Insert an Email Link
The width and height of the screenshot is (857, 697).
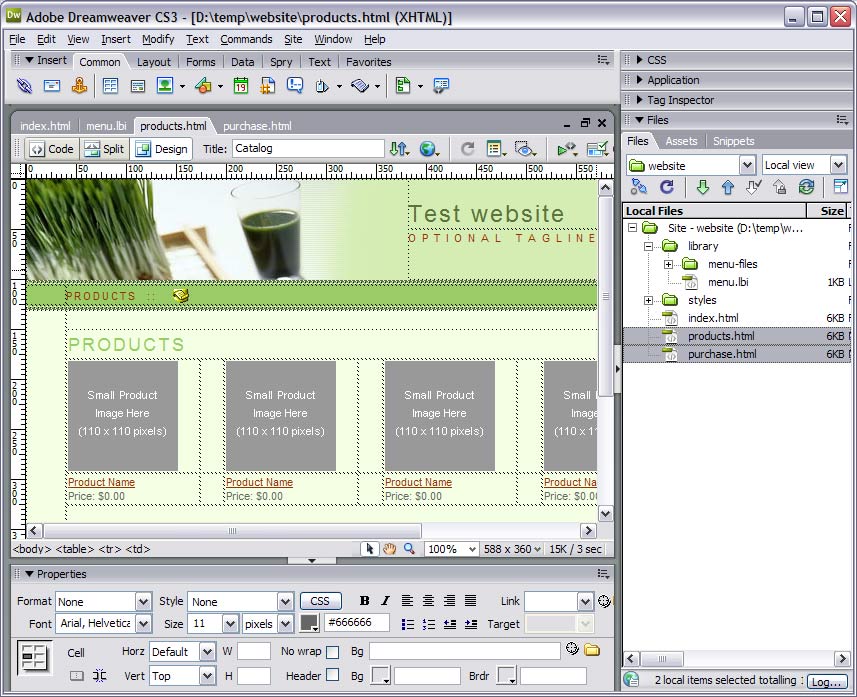point(52,86)
